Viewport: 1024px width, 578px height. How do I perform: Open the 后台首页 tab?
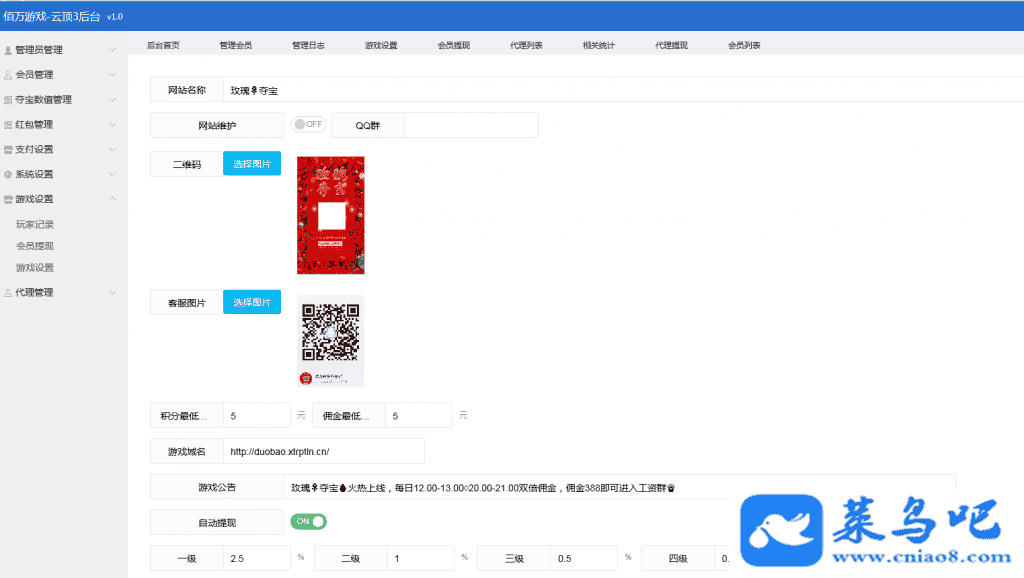point(163,45)
